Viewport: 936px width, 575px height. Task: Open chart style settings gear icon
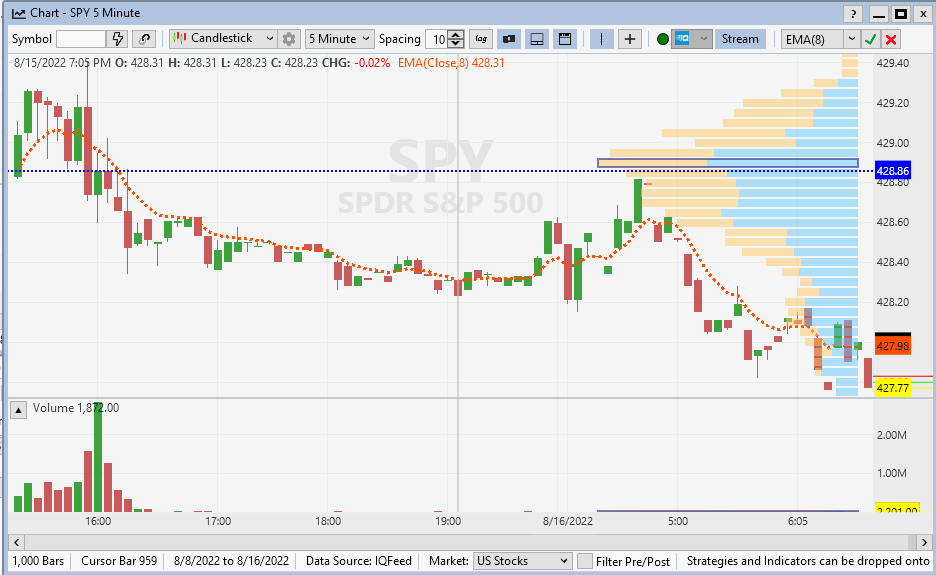(289, 39)
